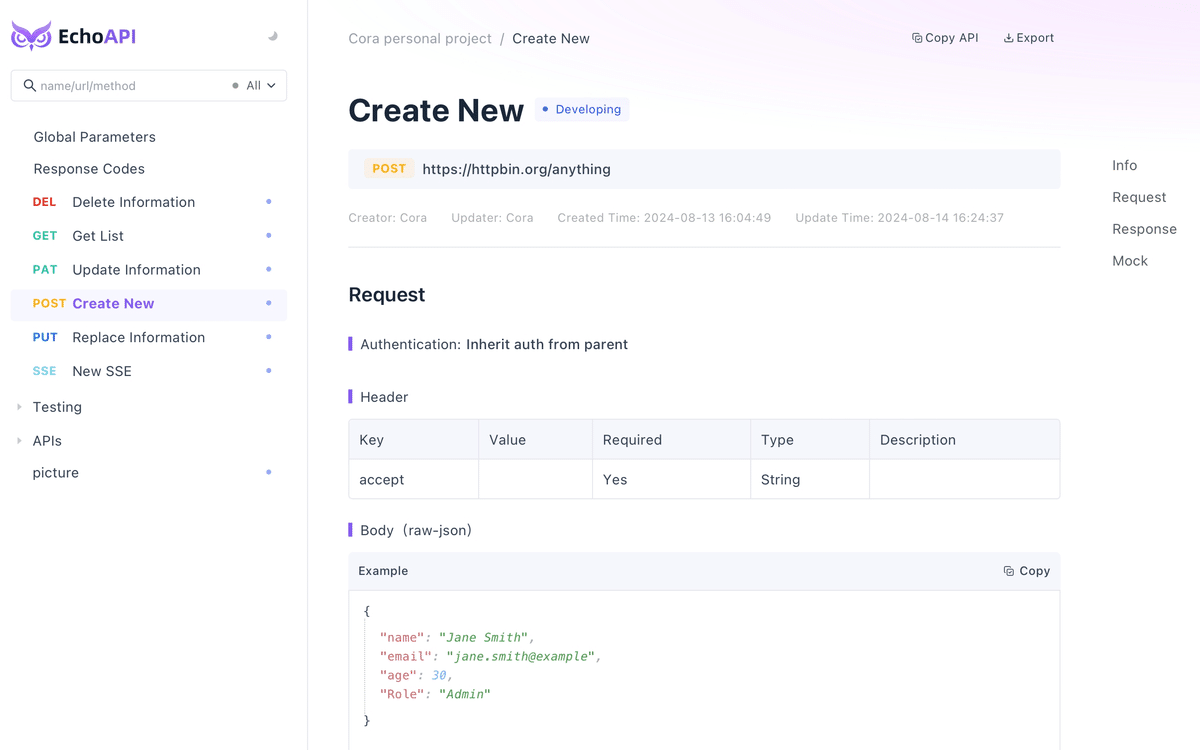Click the Update Time text
The image size is (1200, 750).
tap(899, 218)
